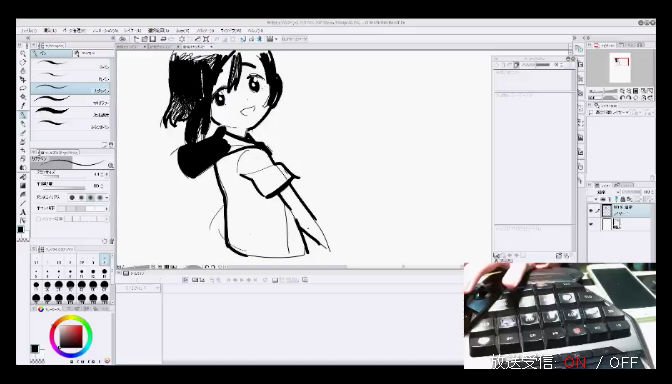Open the Edit menu

click(50, 30)
